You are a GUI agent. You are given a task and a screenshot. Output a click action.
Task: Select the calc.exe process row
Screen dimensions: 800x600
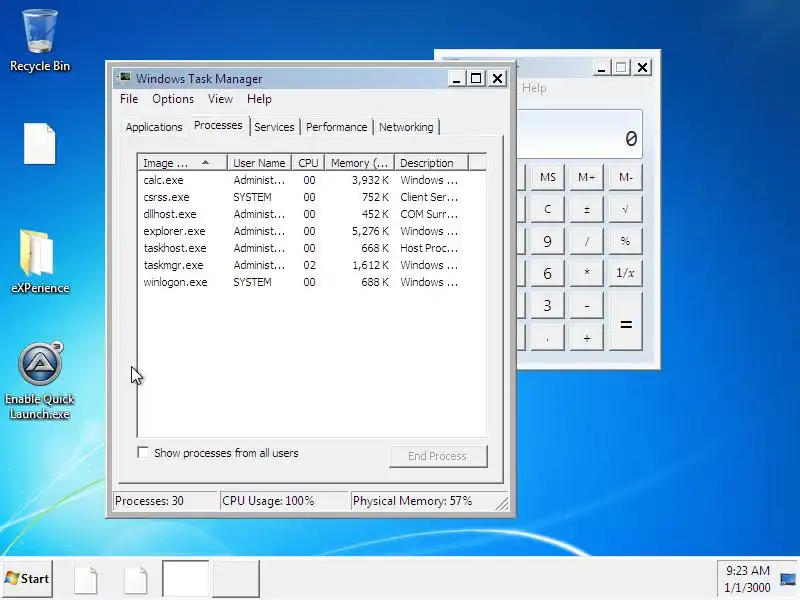tap(311, 180)
